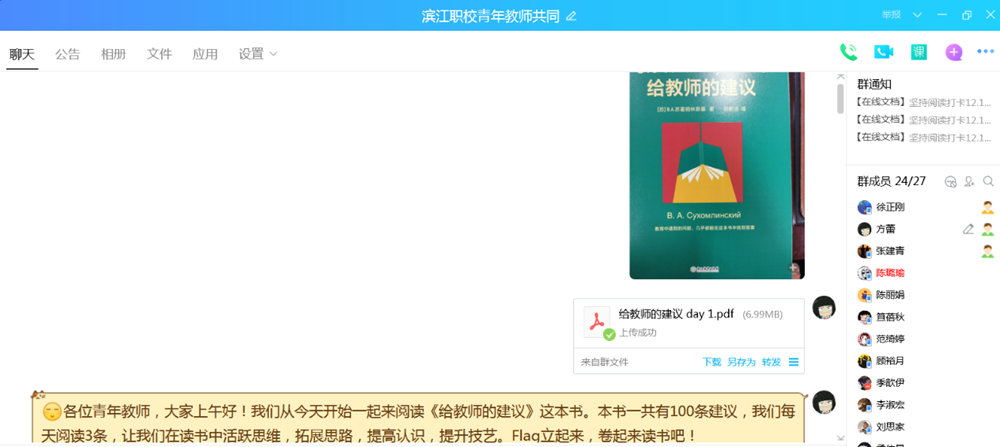Click 徐正刚's avatar in member list
Image resolution: width=1000 pixels, height=447 pixels.
tap(865, 207)
